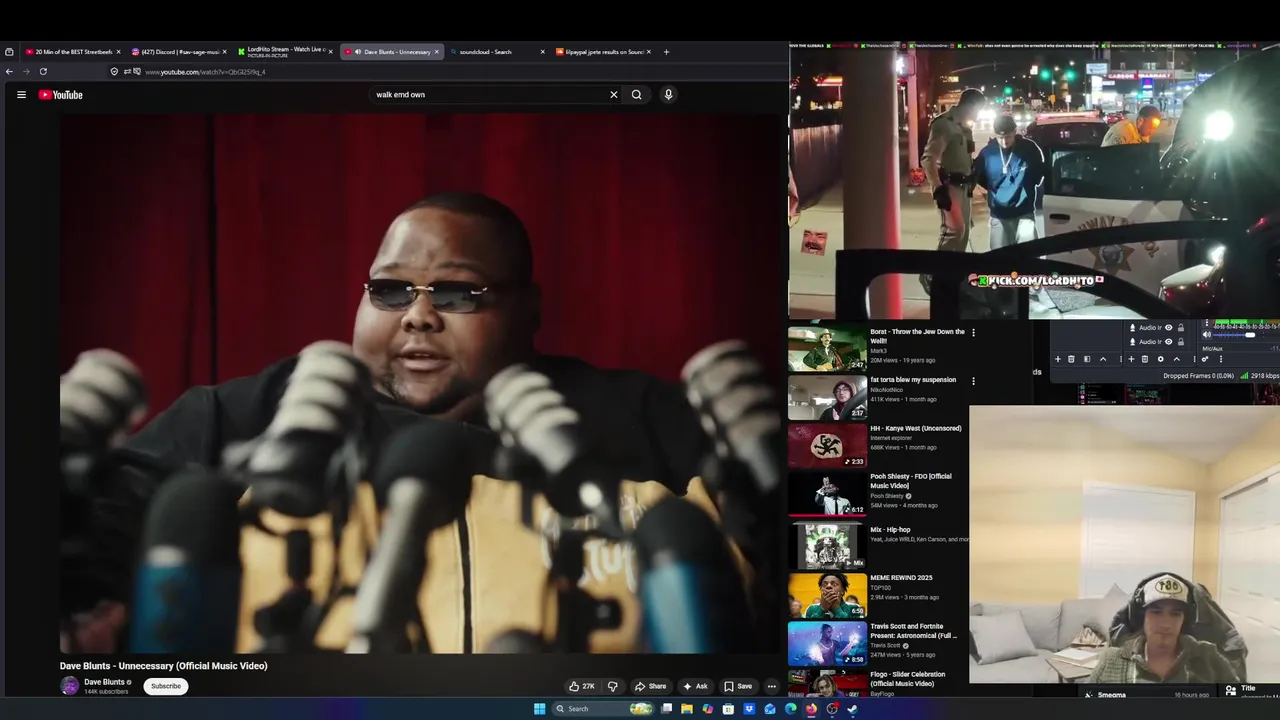
Task: Open the tab list button at far left
Action: point(9,52)
